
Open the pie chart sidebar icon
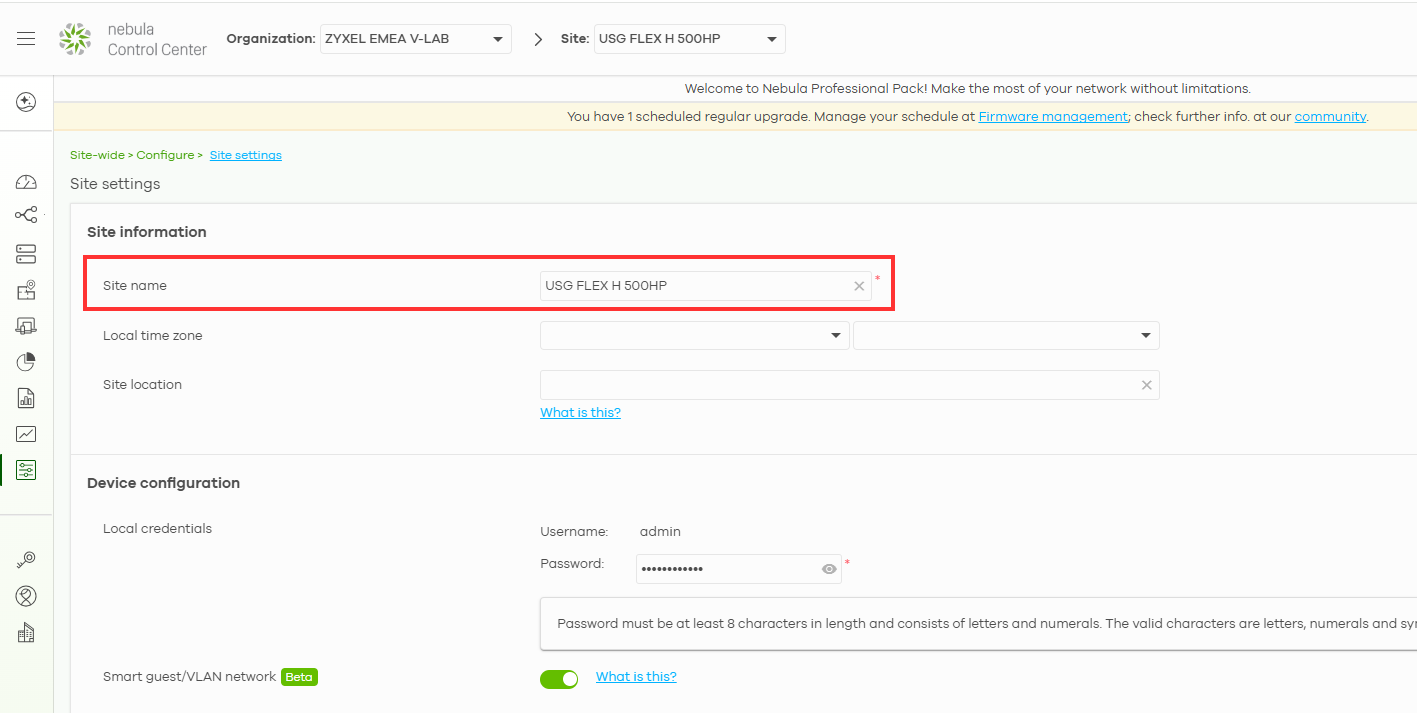pos(26,362)
